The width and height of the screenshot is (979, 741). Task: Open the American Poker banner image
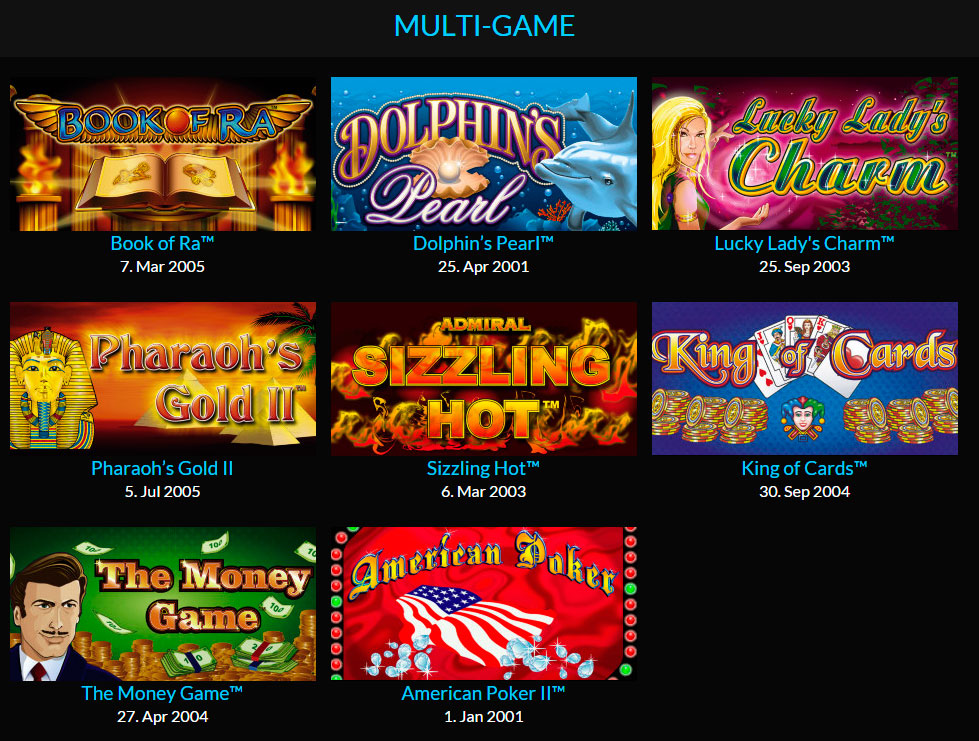[x=484, y=604]
